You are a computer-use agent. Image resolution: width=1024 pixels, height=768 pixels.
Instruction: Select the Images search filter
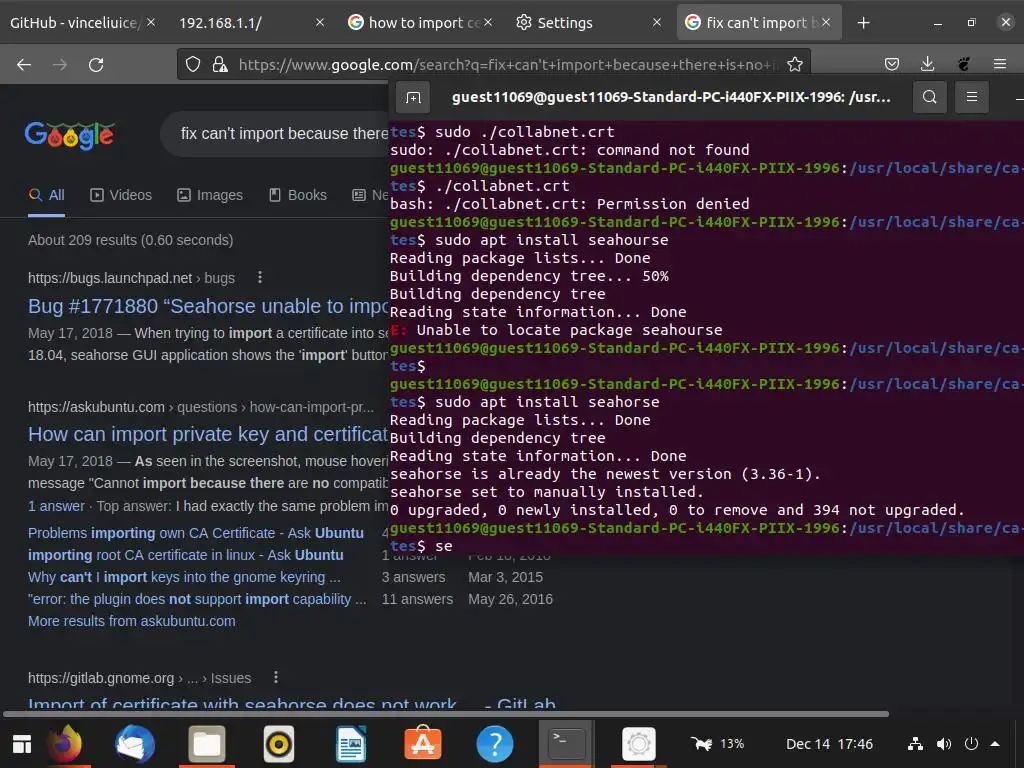[210, 195]
